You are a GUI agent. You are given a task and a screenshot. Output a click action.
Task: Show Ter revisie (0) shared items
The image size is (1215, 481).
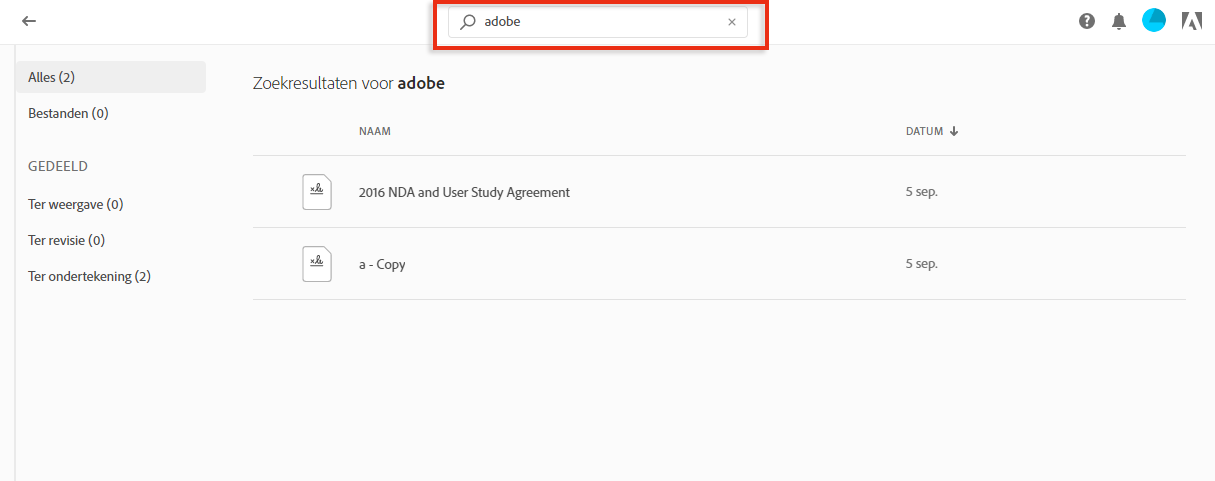point(66,240)
